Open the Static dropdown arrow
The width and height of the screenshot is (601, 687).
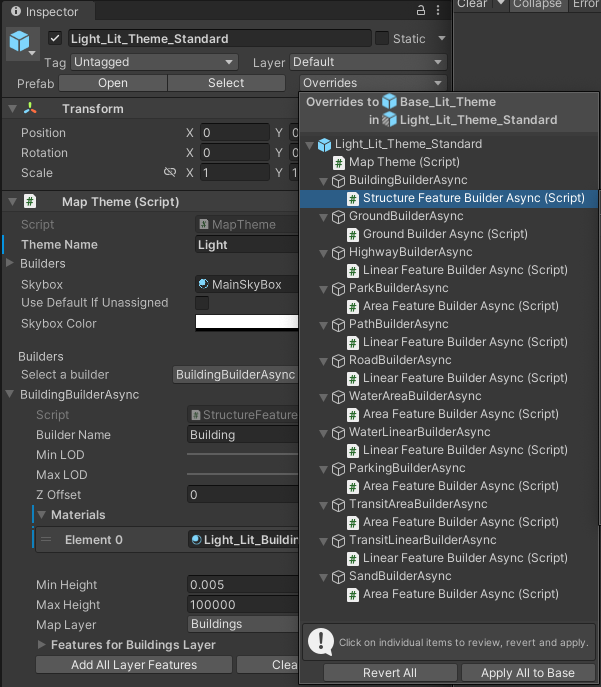[442, 38]
